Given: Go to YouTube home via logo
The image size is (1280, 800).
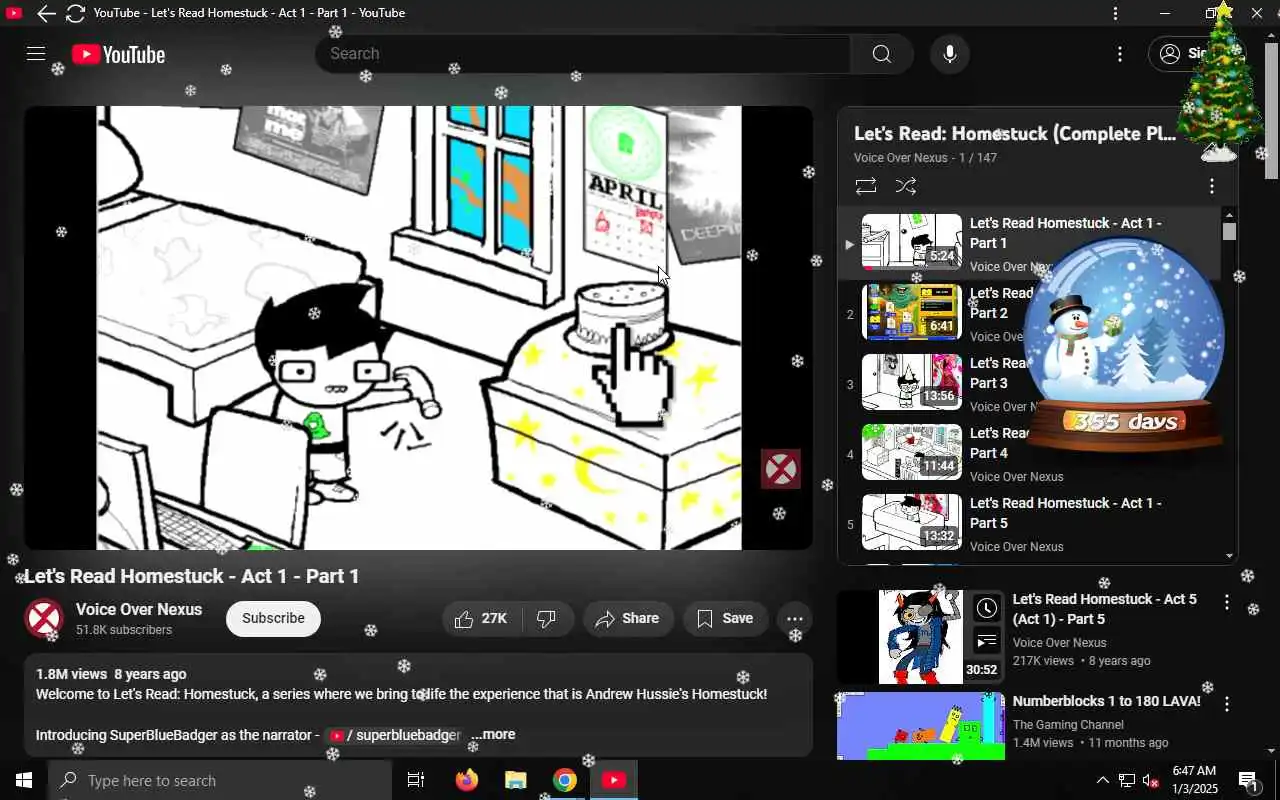Looking at the screenshot, I should tap(118, 55).
